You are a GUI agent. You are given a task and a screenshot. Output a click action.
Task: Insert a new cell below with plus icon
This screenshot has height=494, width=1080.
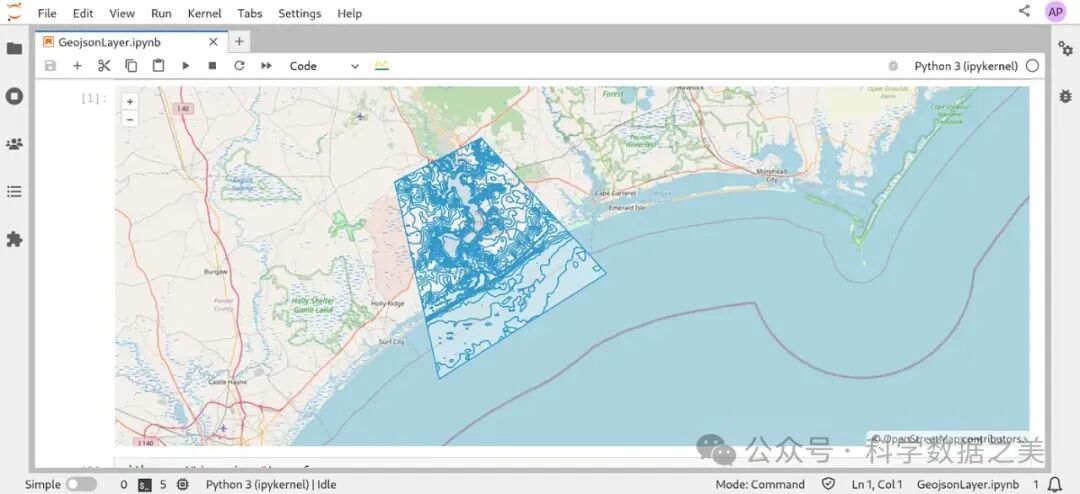point(77,66)
